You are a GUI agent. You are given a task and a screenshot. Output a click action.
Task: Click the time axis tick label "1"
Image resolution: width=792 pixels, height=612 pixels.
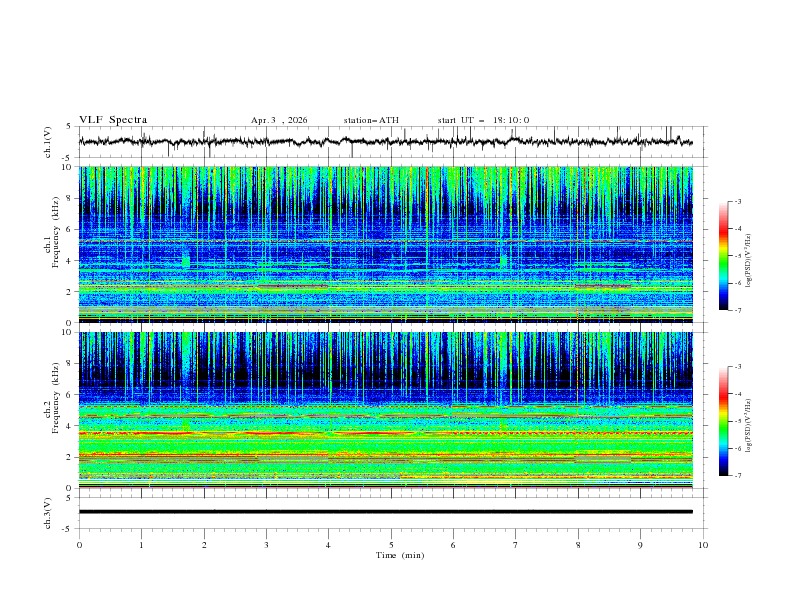tap(142, 545)
